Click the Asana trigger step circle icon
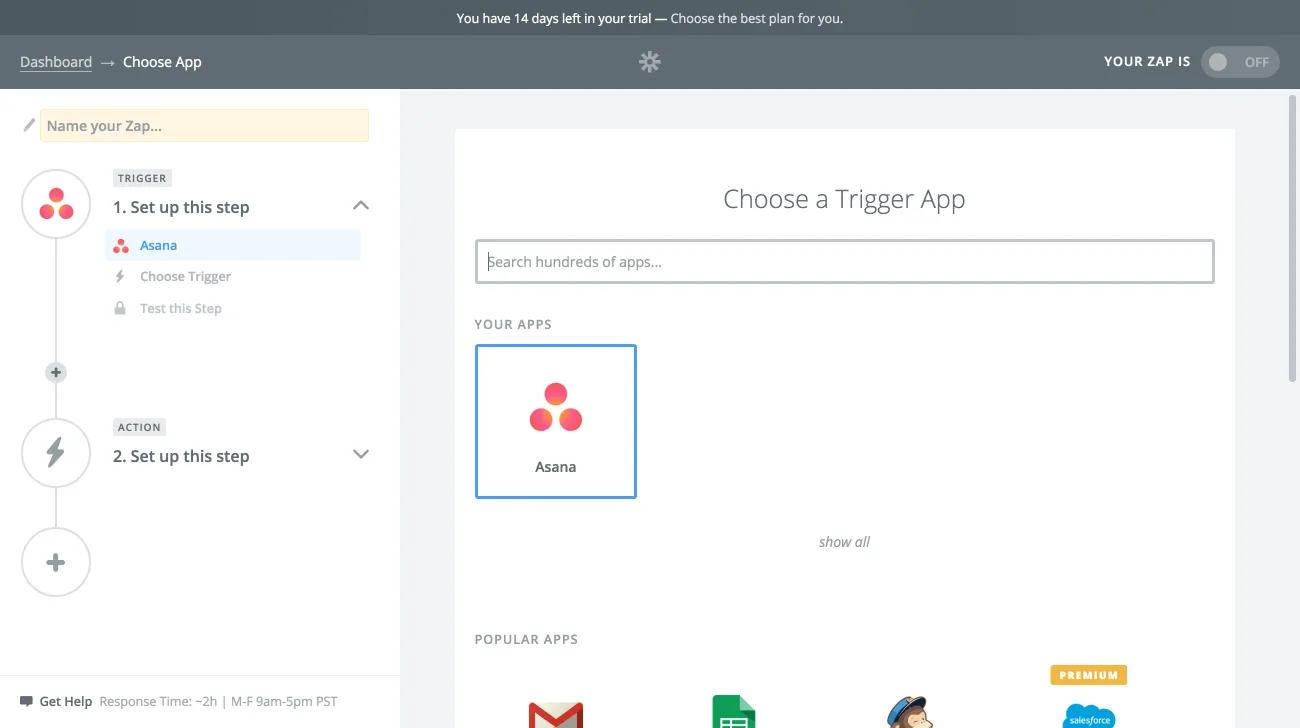This screenshot has width=1300, height=728. click(56, 204)
